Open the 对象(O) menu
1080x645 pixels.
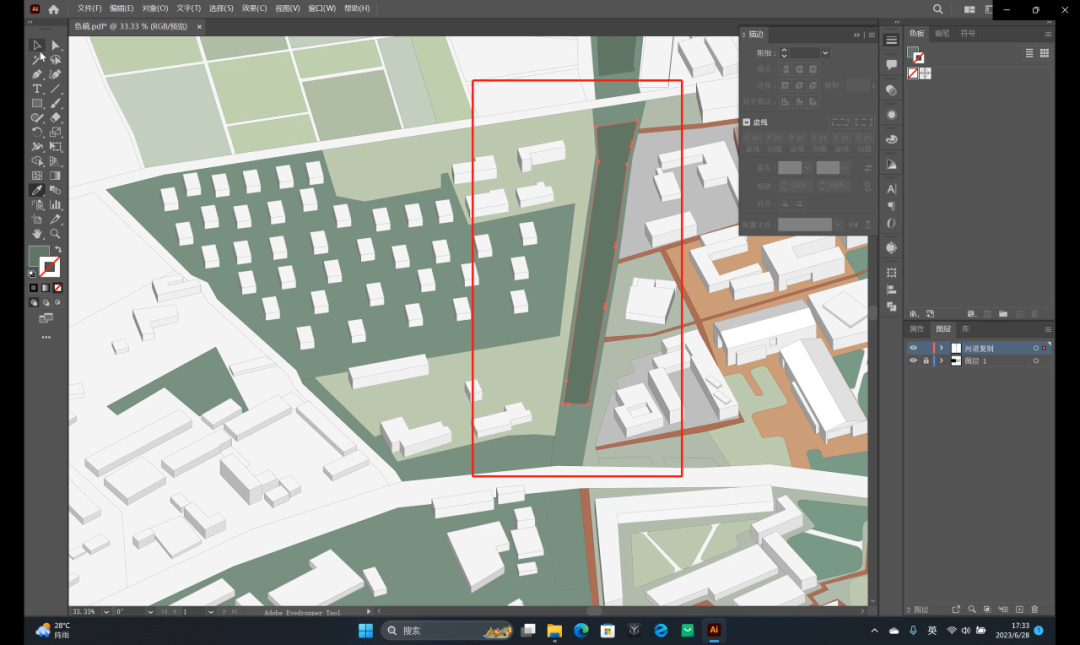pyautogui.click(x=155, y=8)
